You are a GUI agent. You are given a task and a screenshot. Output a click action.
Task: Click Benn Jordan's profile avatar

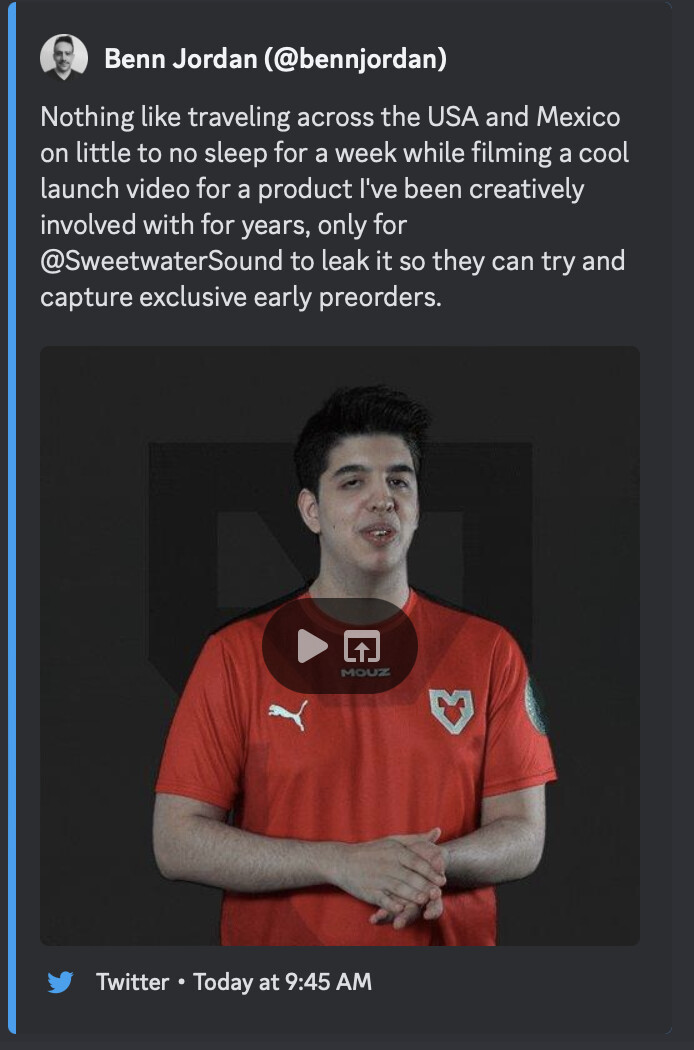click(64, 58)
